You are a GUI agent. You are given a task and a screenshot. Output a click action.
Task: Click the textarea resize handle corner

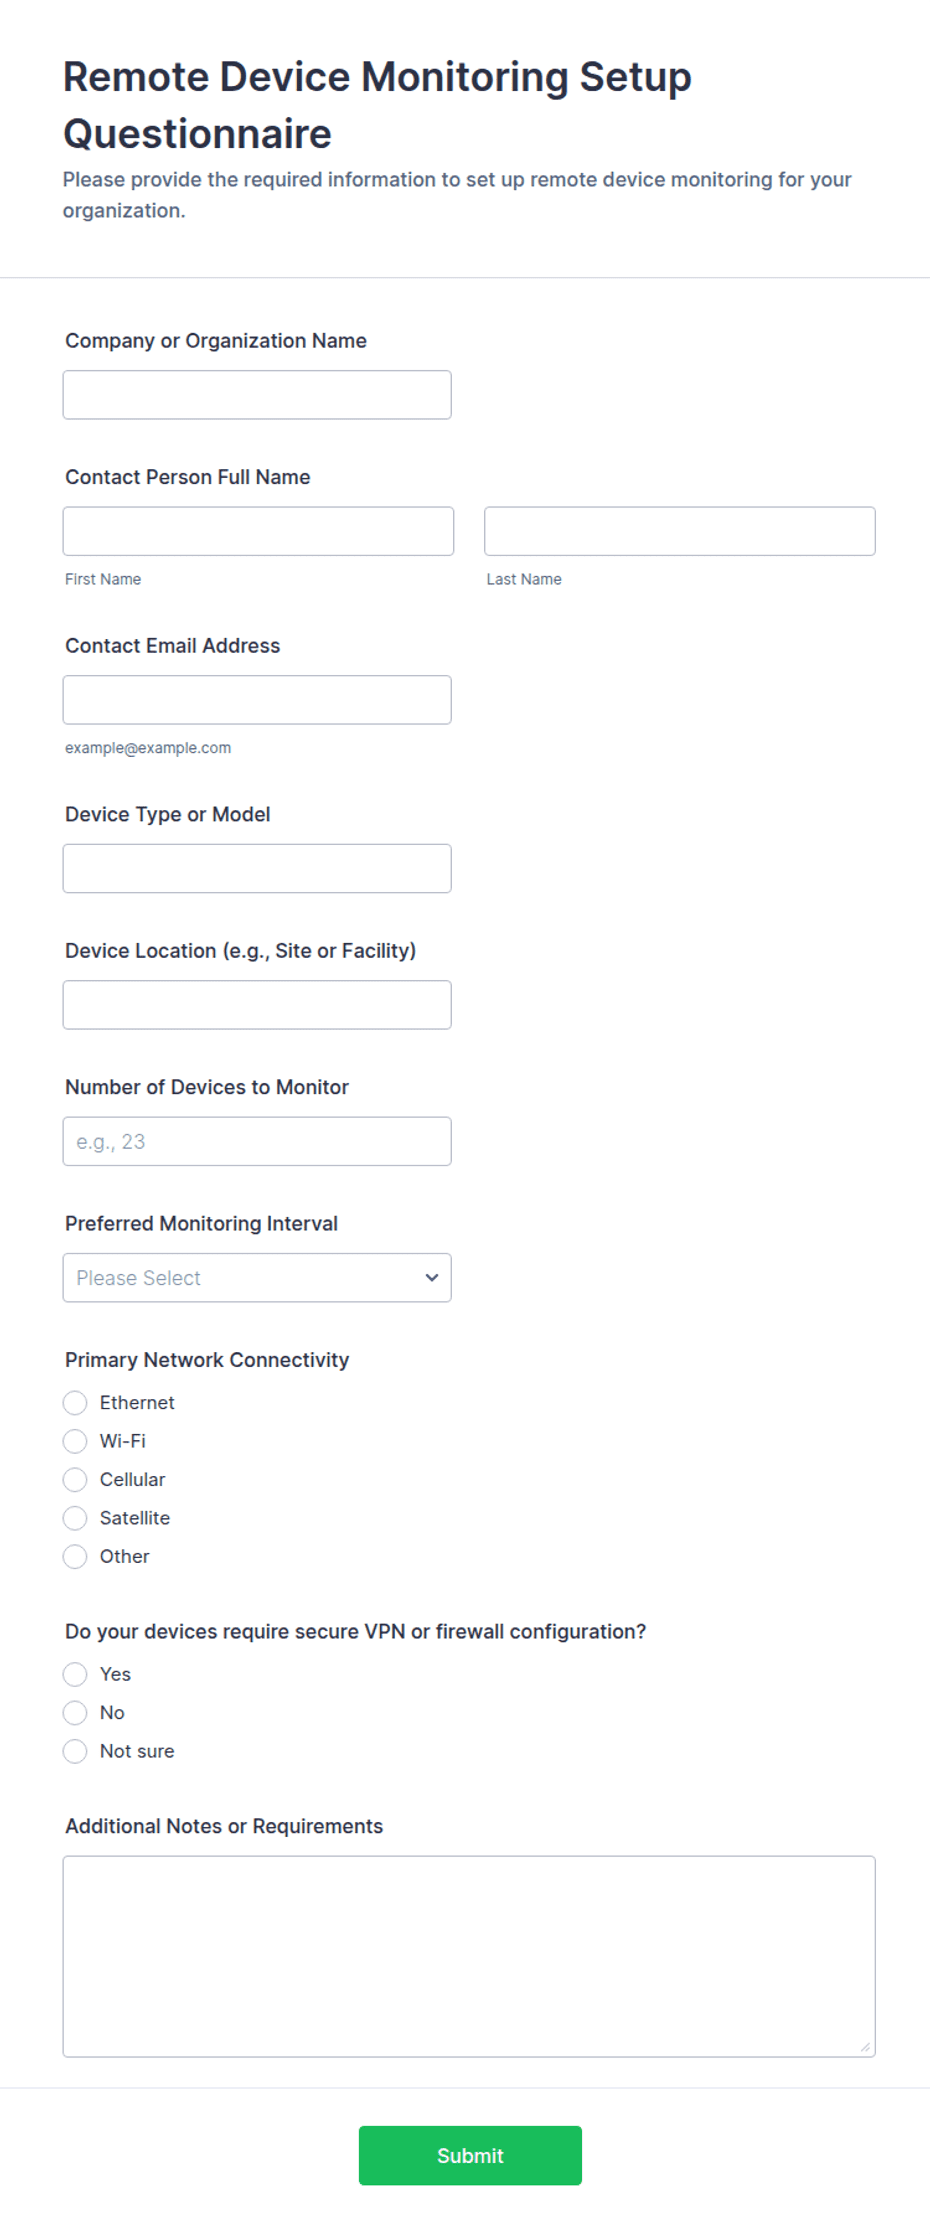[865, 2047]
